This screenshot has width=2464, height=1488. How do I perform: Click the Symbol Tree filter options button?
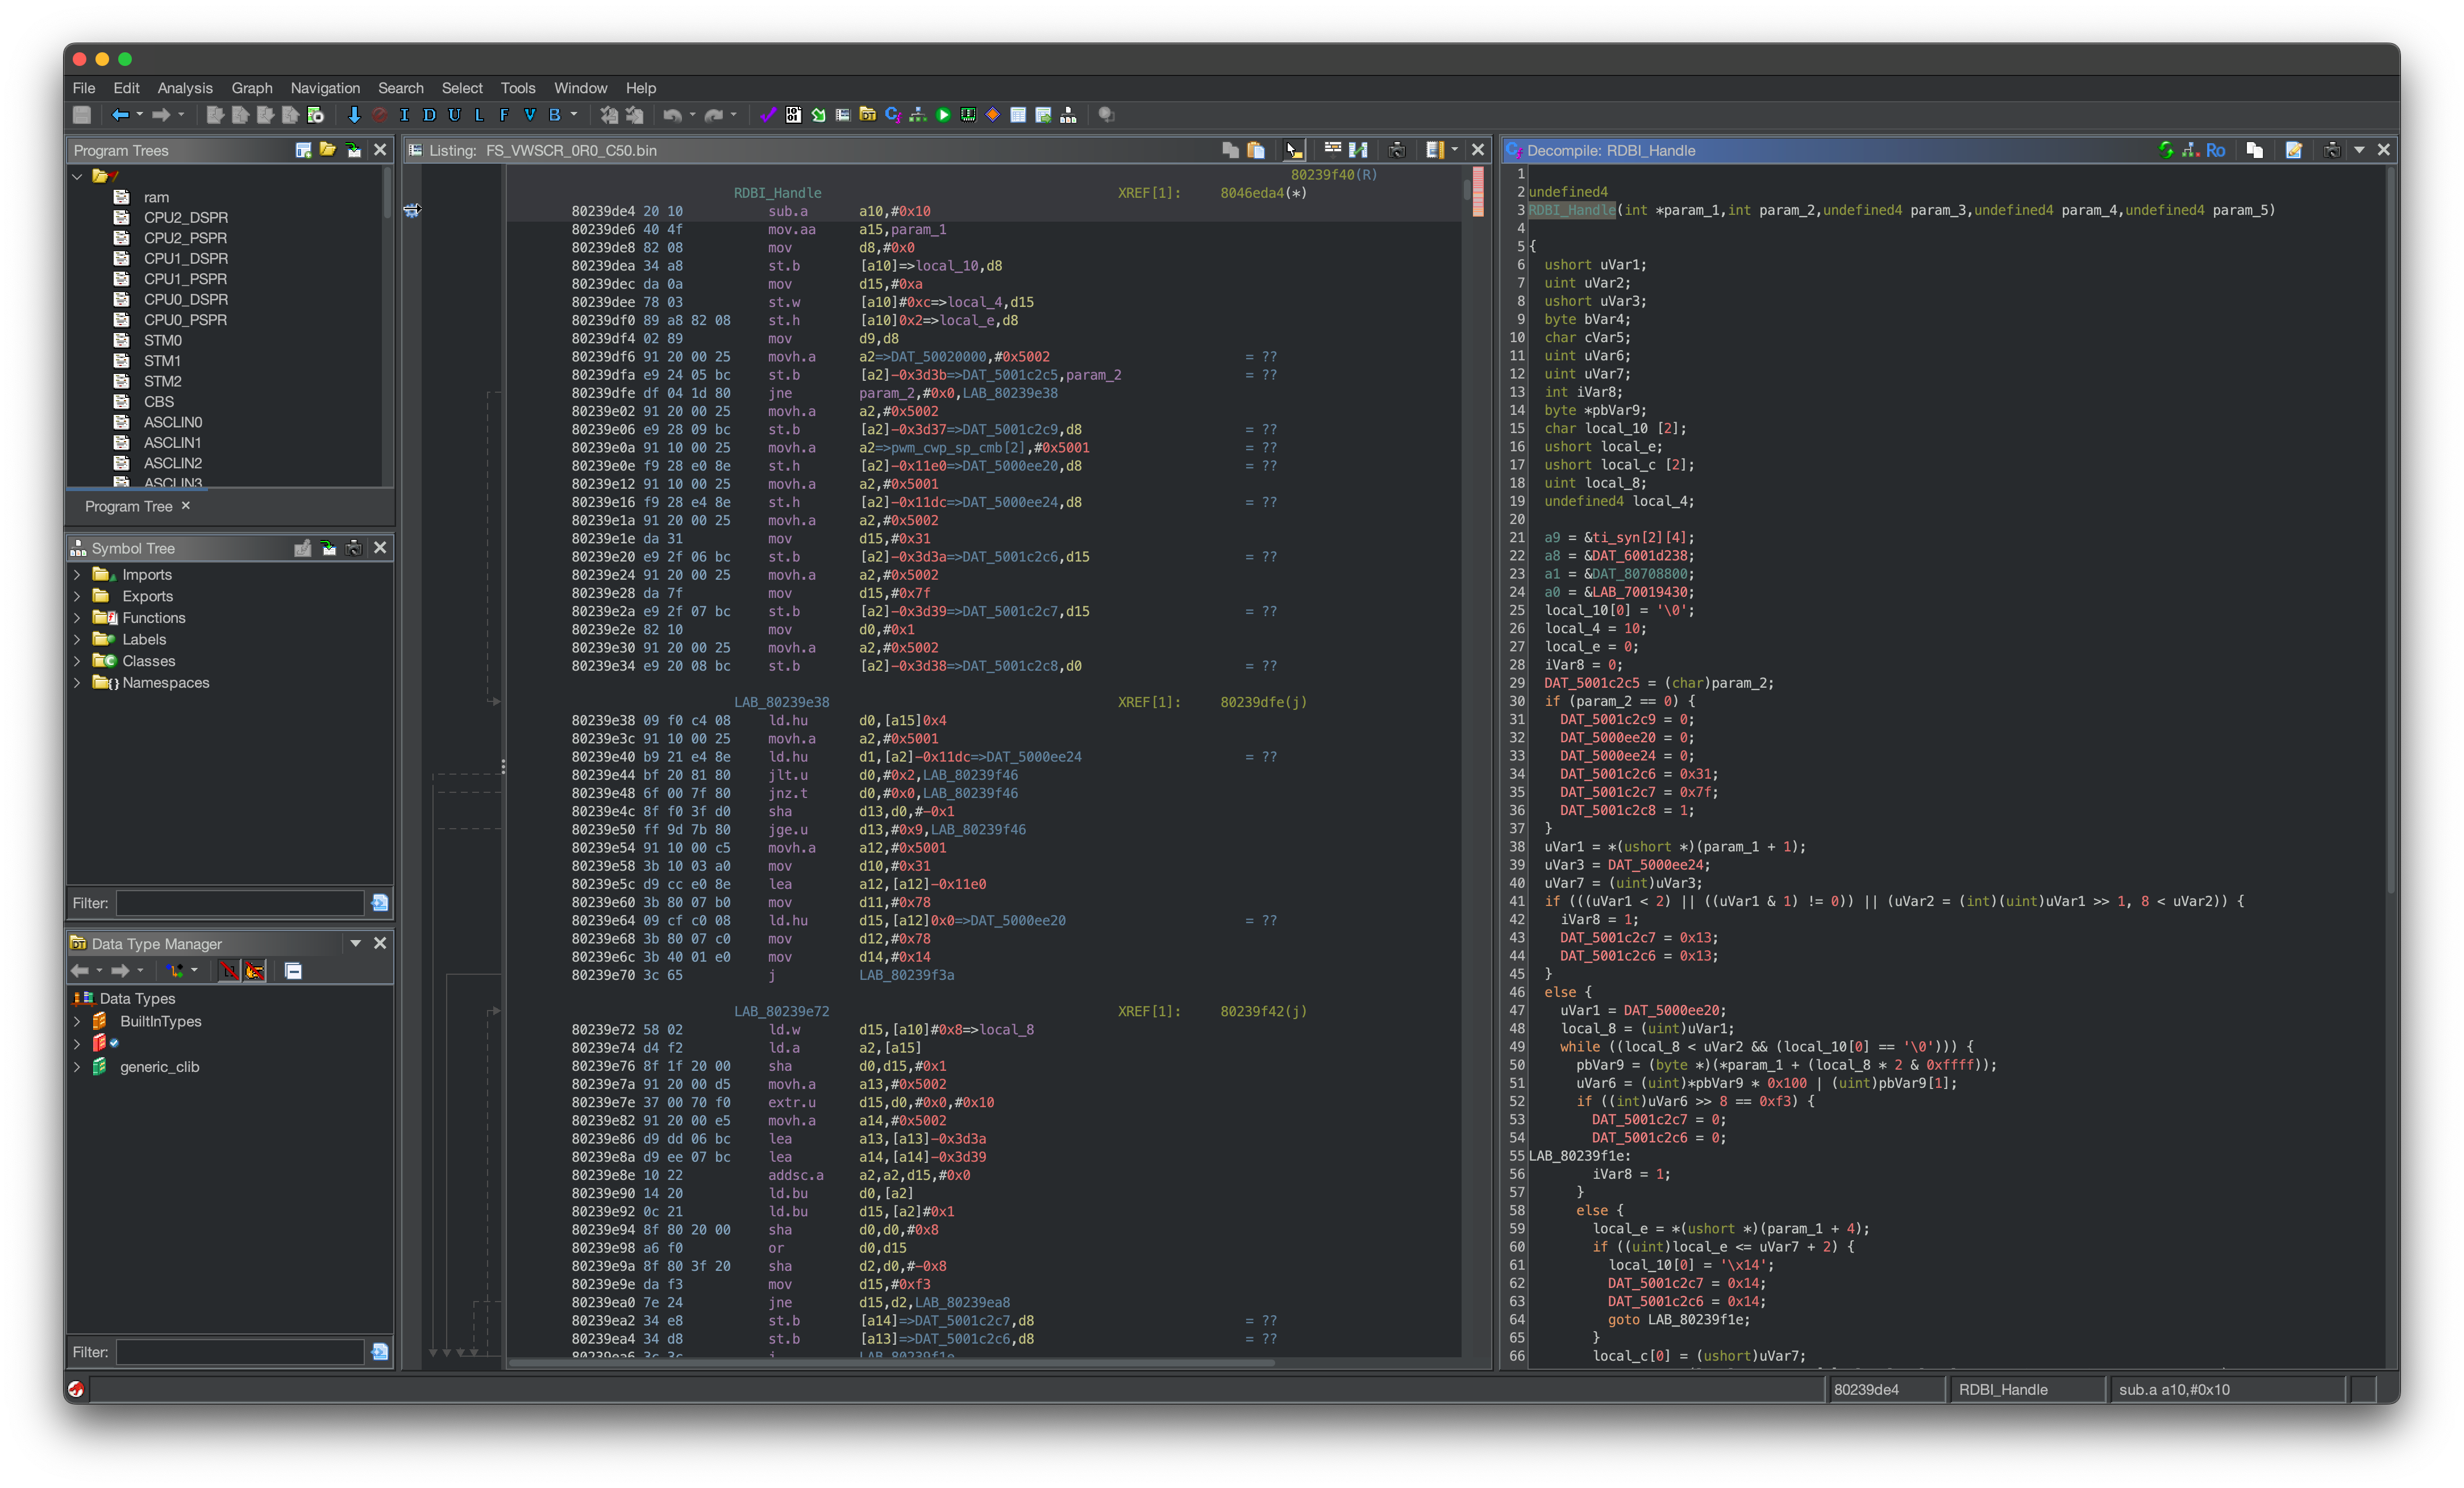tap(380, 903)
